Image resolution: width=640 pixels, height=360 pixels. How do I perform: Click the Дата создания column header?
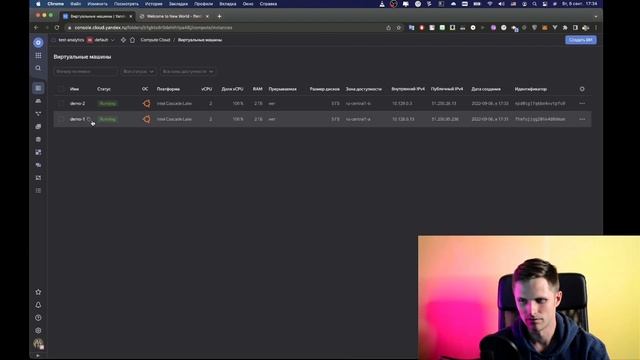[486, 89]
